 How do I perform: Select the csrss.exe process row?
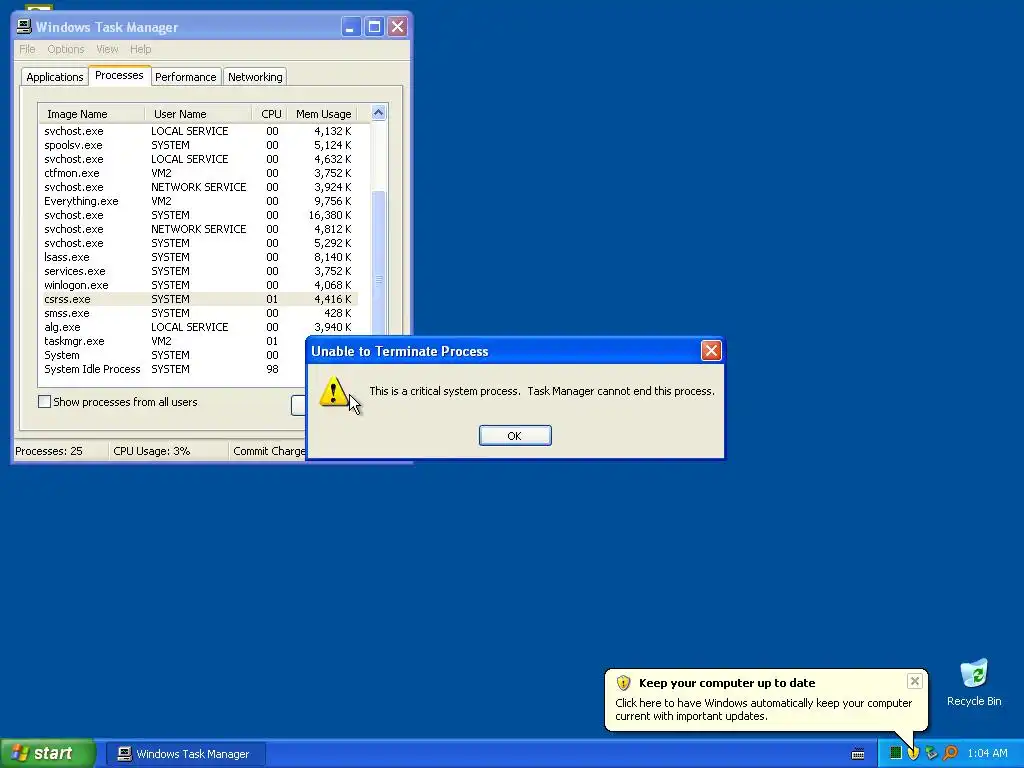click(x=198, y=299)
